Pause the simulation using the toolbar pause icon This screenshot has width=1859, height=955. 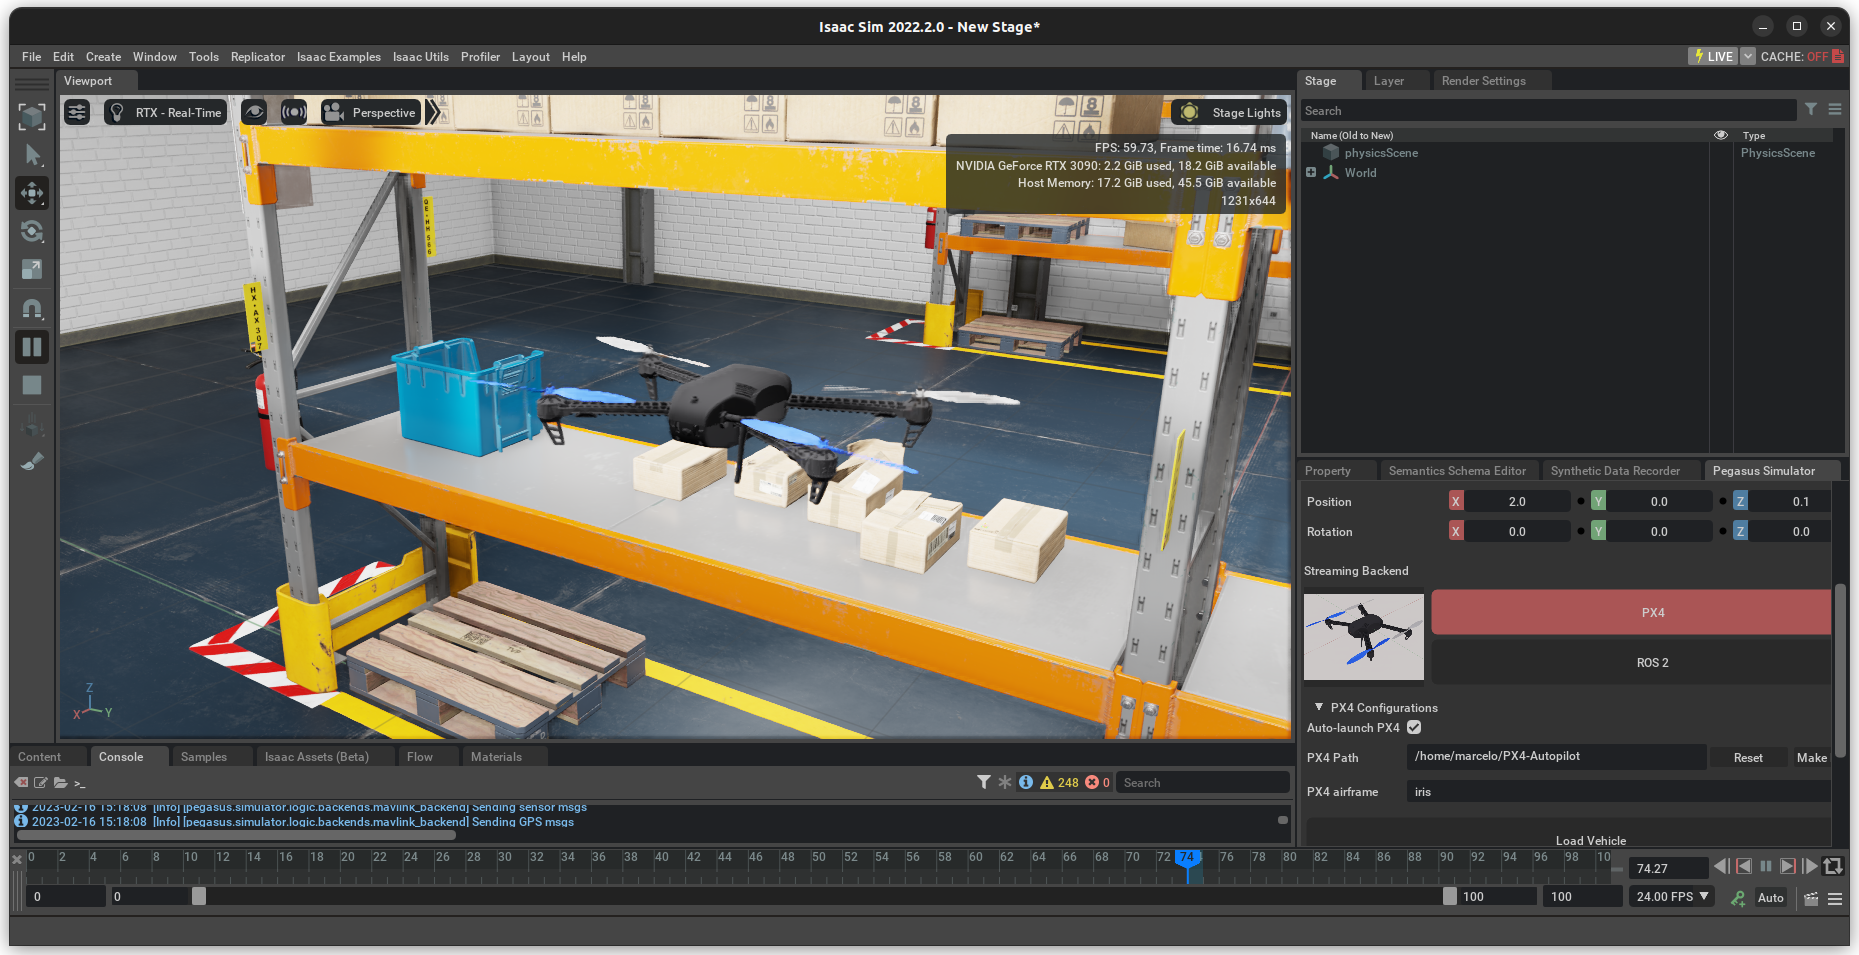coord(32,346)
